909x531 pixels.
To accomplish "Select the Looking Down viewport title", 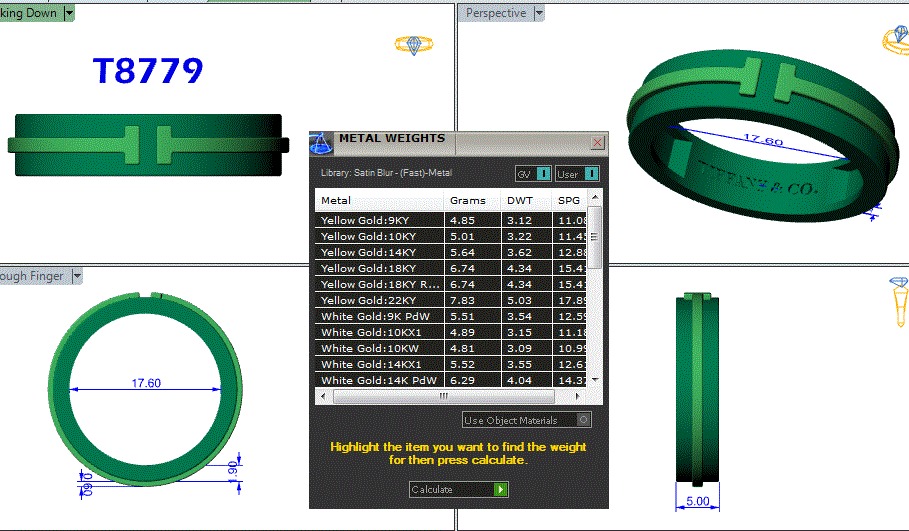I will point(30,13).
